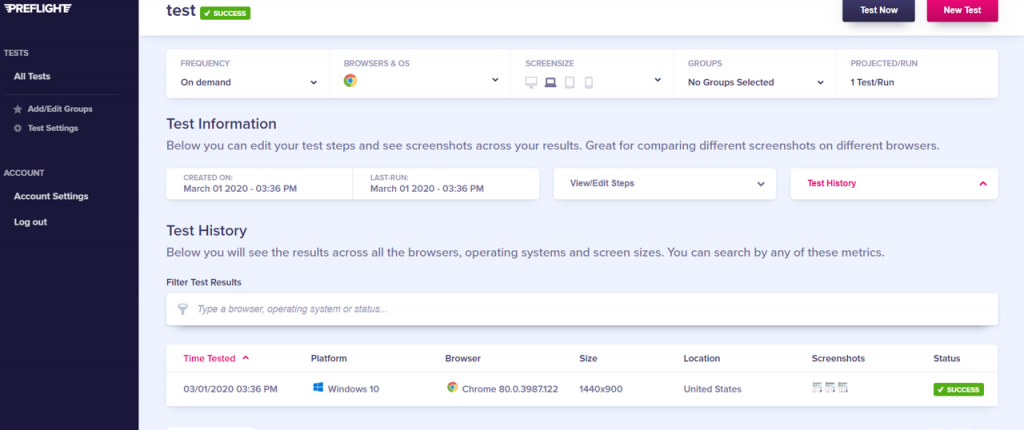Image resolution: width=1024 pixels, height=430 pixels.
Task: Select the Chrome icon under Browsers & OS
Action: pos(350,80)
